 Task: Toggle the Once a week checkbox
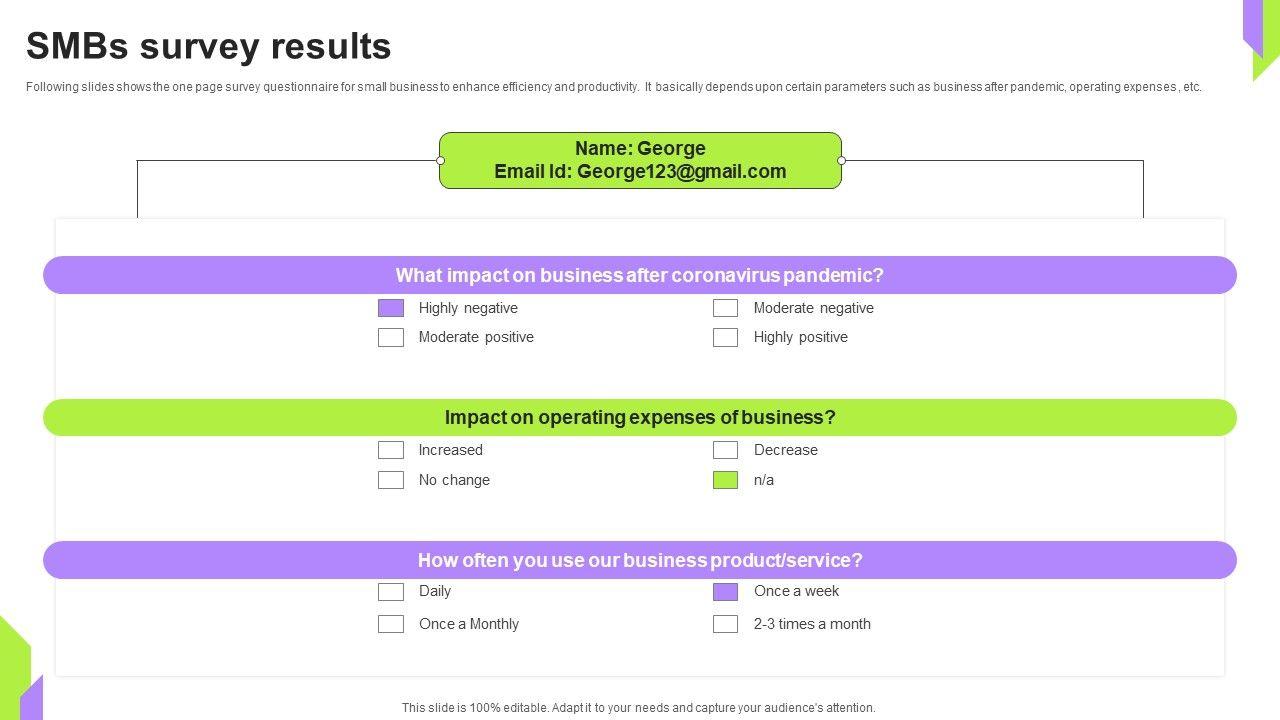725,592
